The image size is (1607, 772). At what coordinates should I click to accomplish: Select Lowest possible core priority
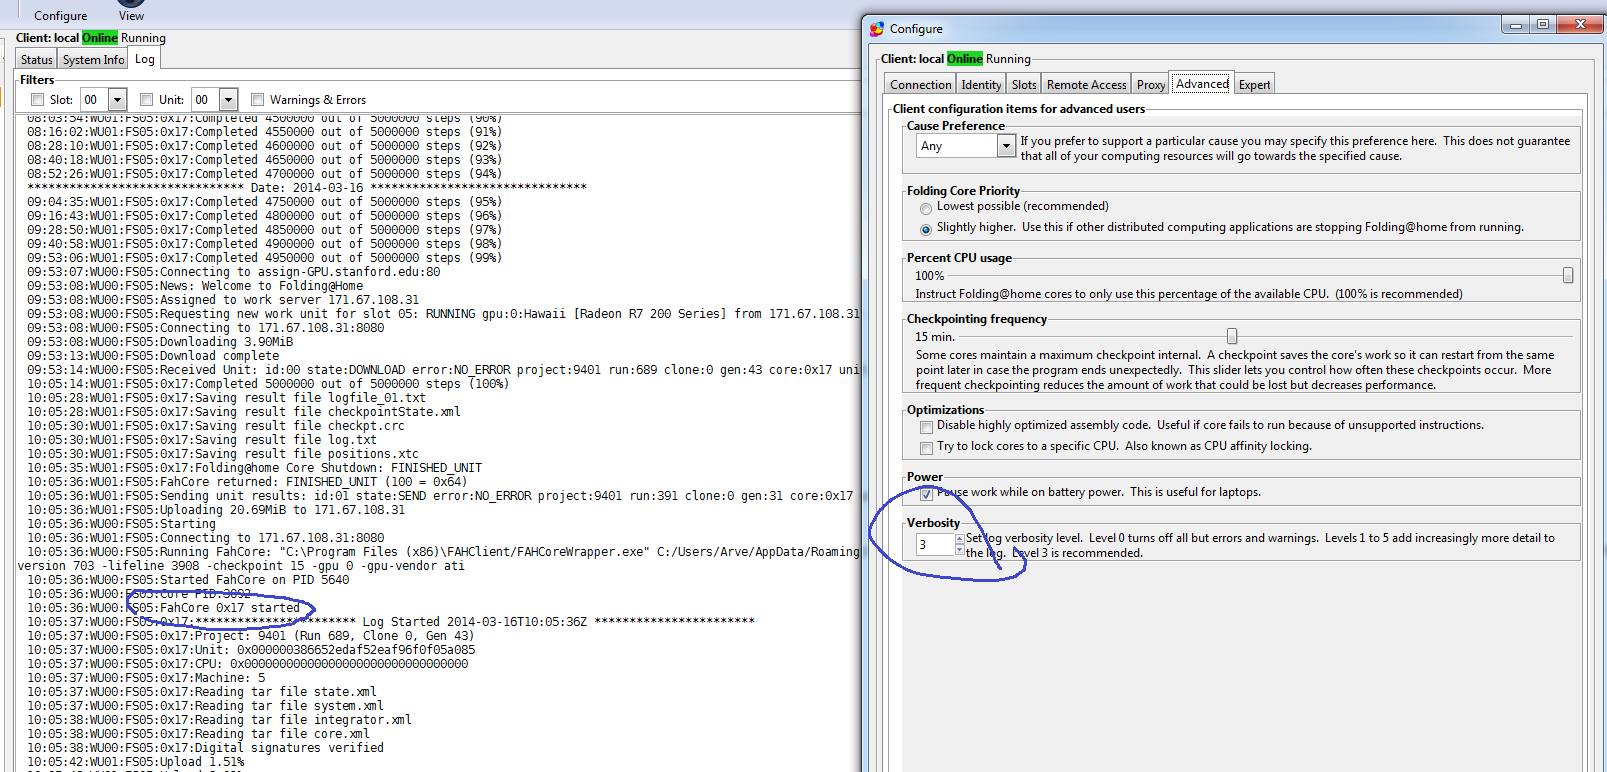pos(926,208)
